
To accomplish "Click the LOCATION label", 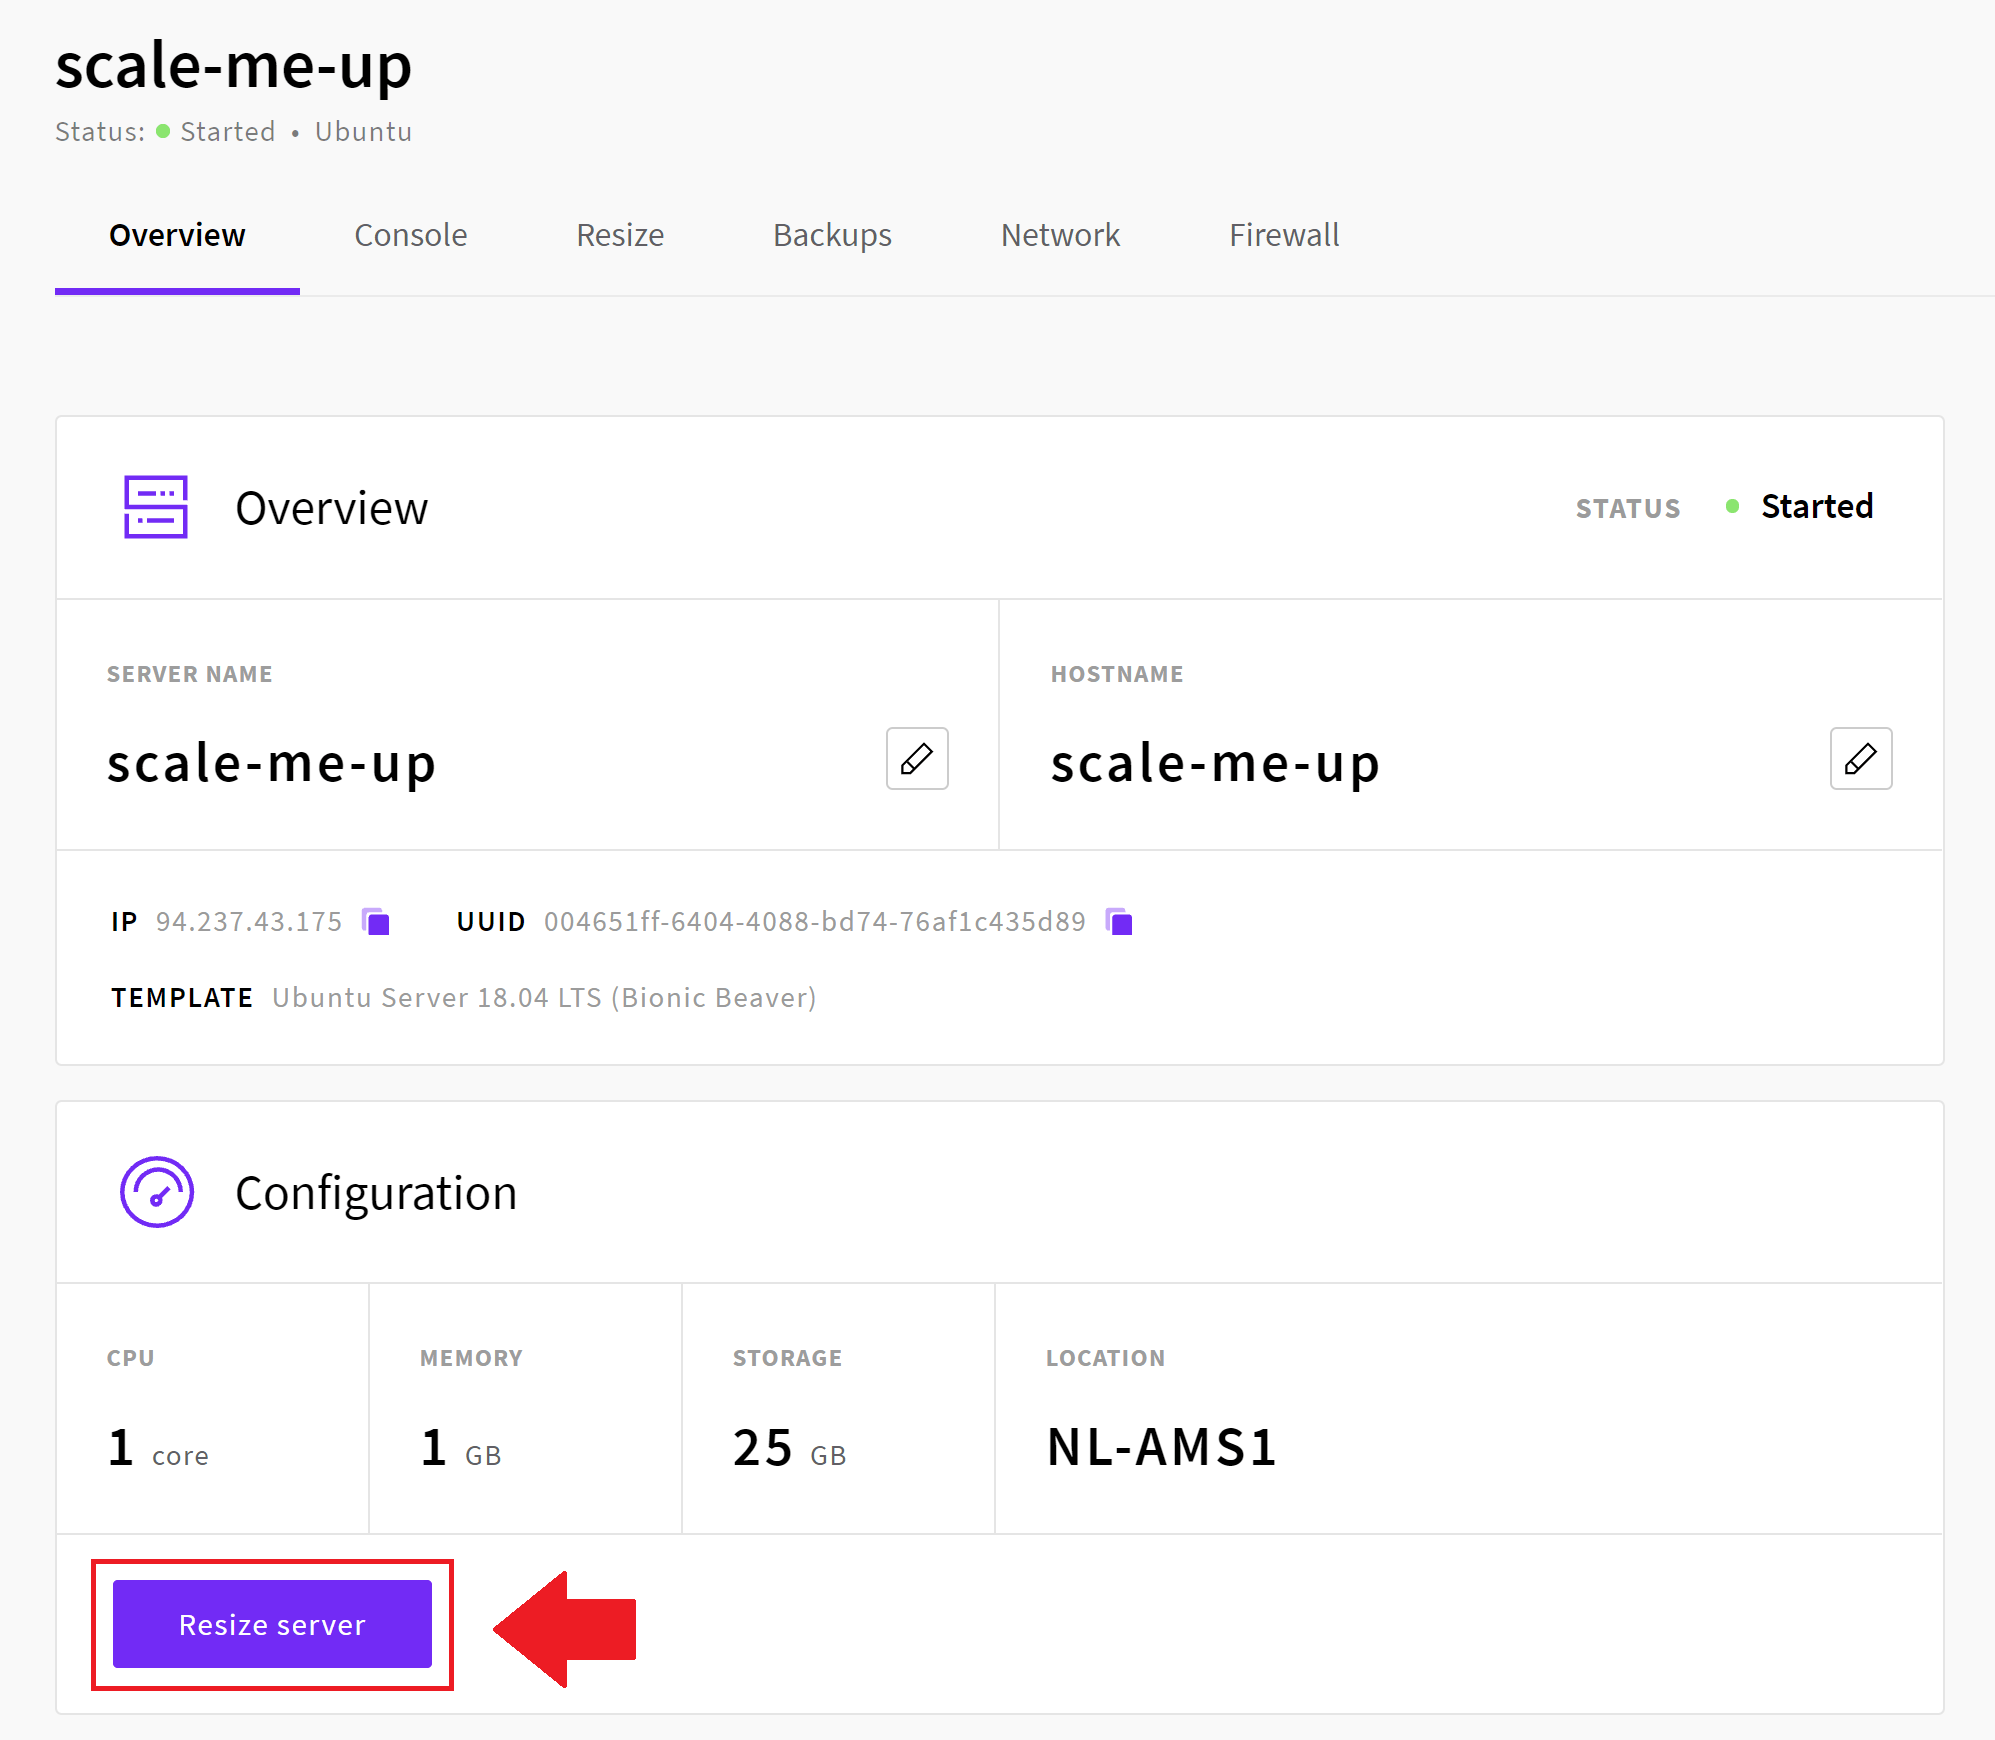I will coord(1106,1358).
